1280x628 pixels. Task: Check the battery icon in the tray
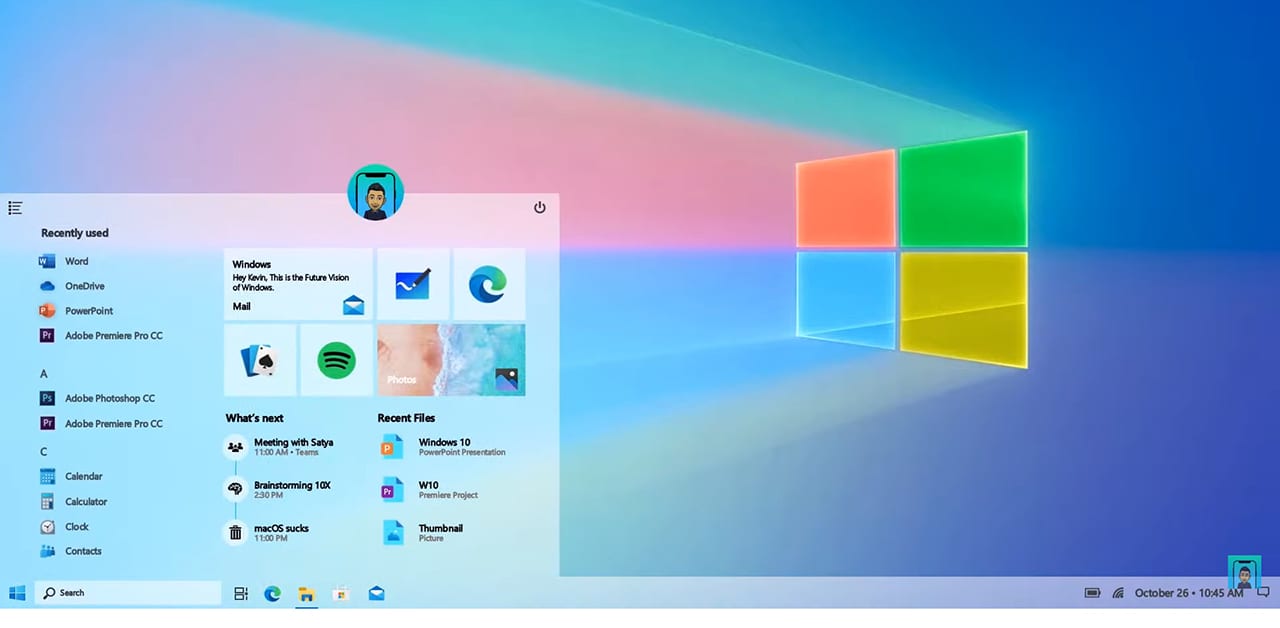coord(1093,593)
